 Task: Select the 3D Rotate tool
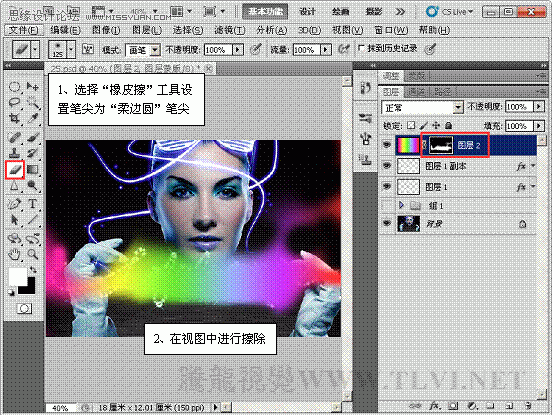tap(14, 239)
